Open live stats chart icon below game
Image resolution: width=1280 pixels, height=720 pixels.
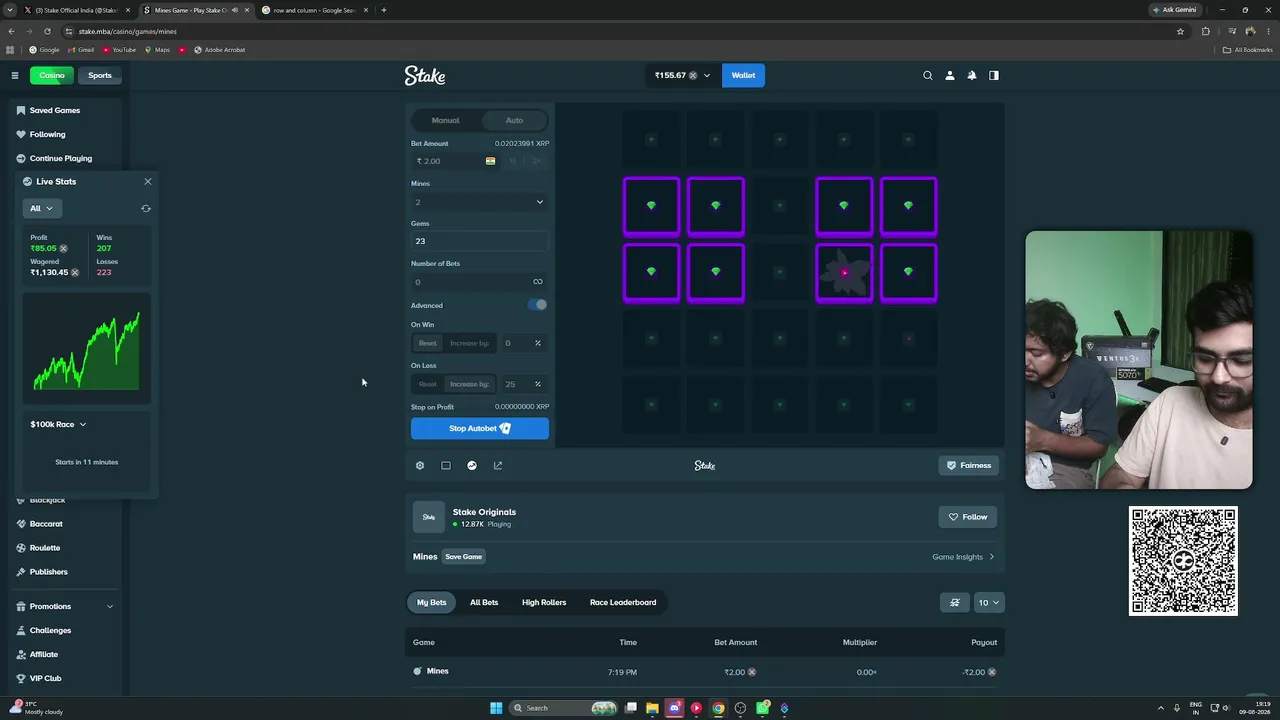click(472, 465)
